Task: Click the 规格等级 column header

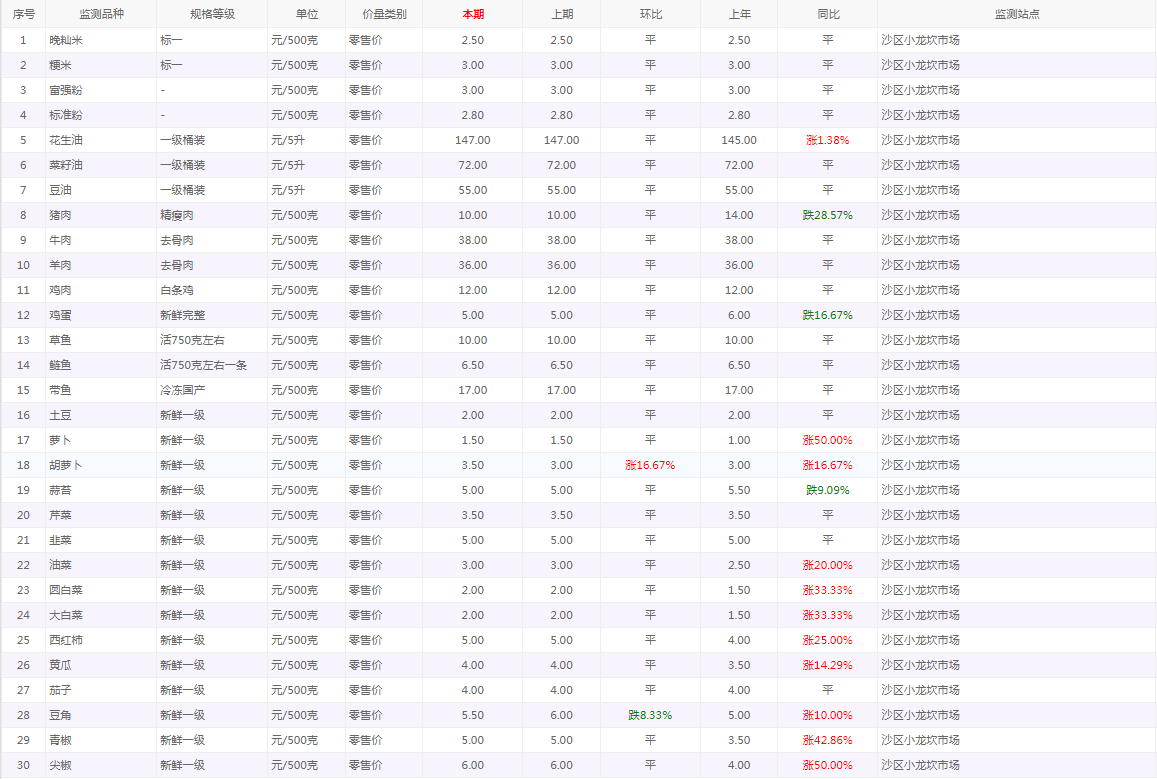Action: [211, 14]
